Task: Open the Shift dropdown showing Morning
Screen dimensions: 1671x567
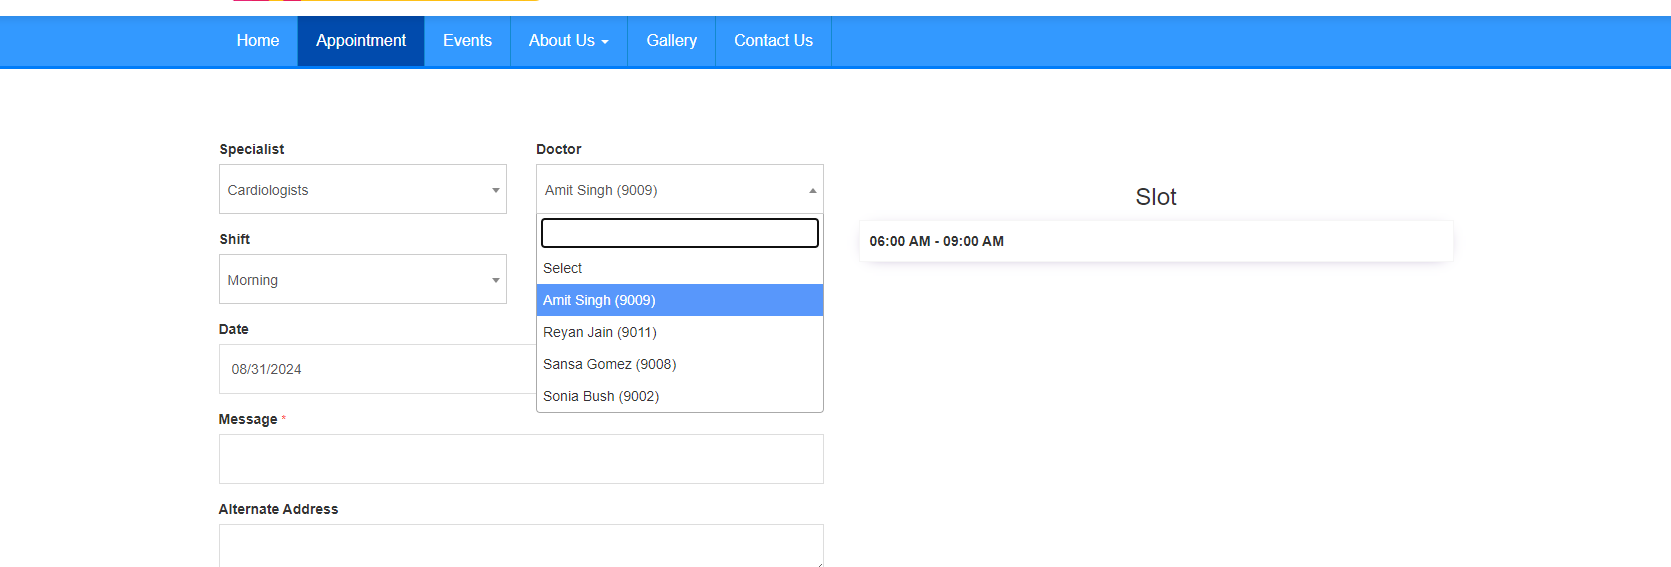Action: (x=363, y=279)
